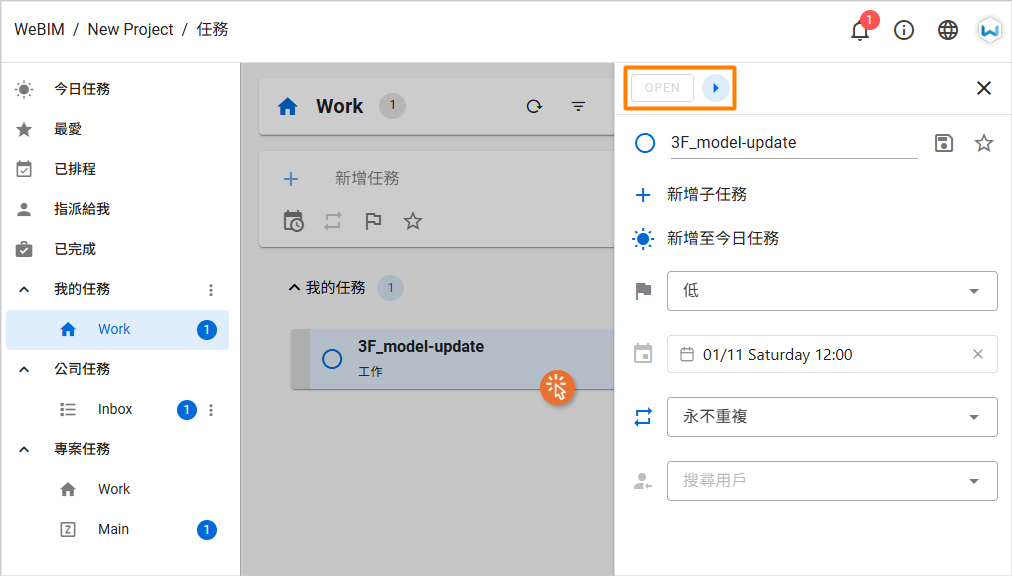This screenshot has width=1012, height=576.
Task: Click the 01/11 Saturday 12:00 date field
Action: pos(832,354)
